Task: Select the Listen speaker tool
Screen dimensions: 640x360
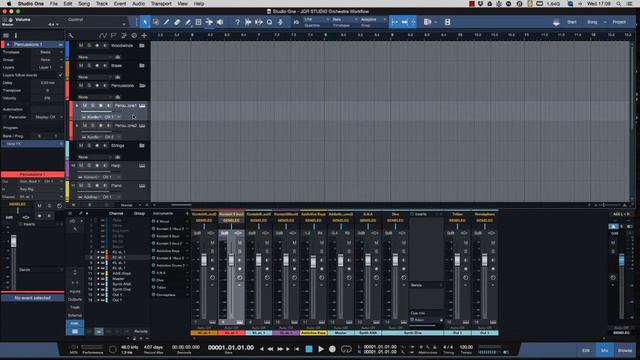Action: tap(220, 22)
